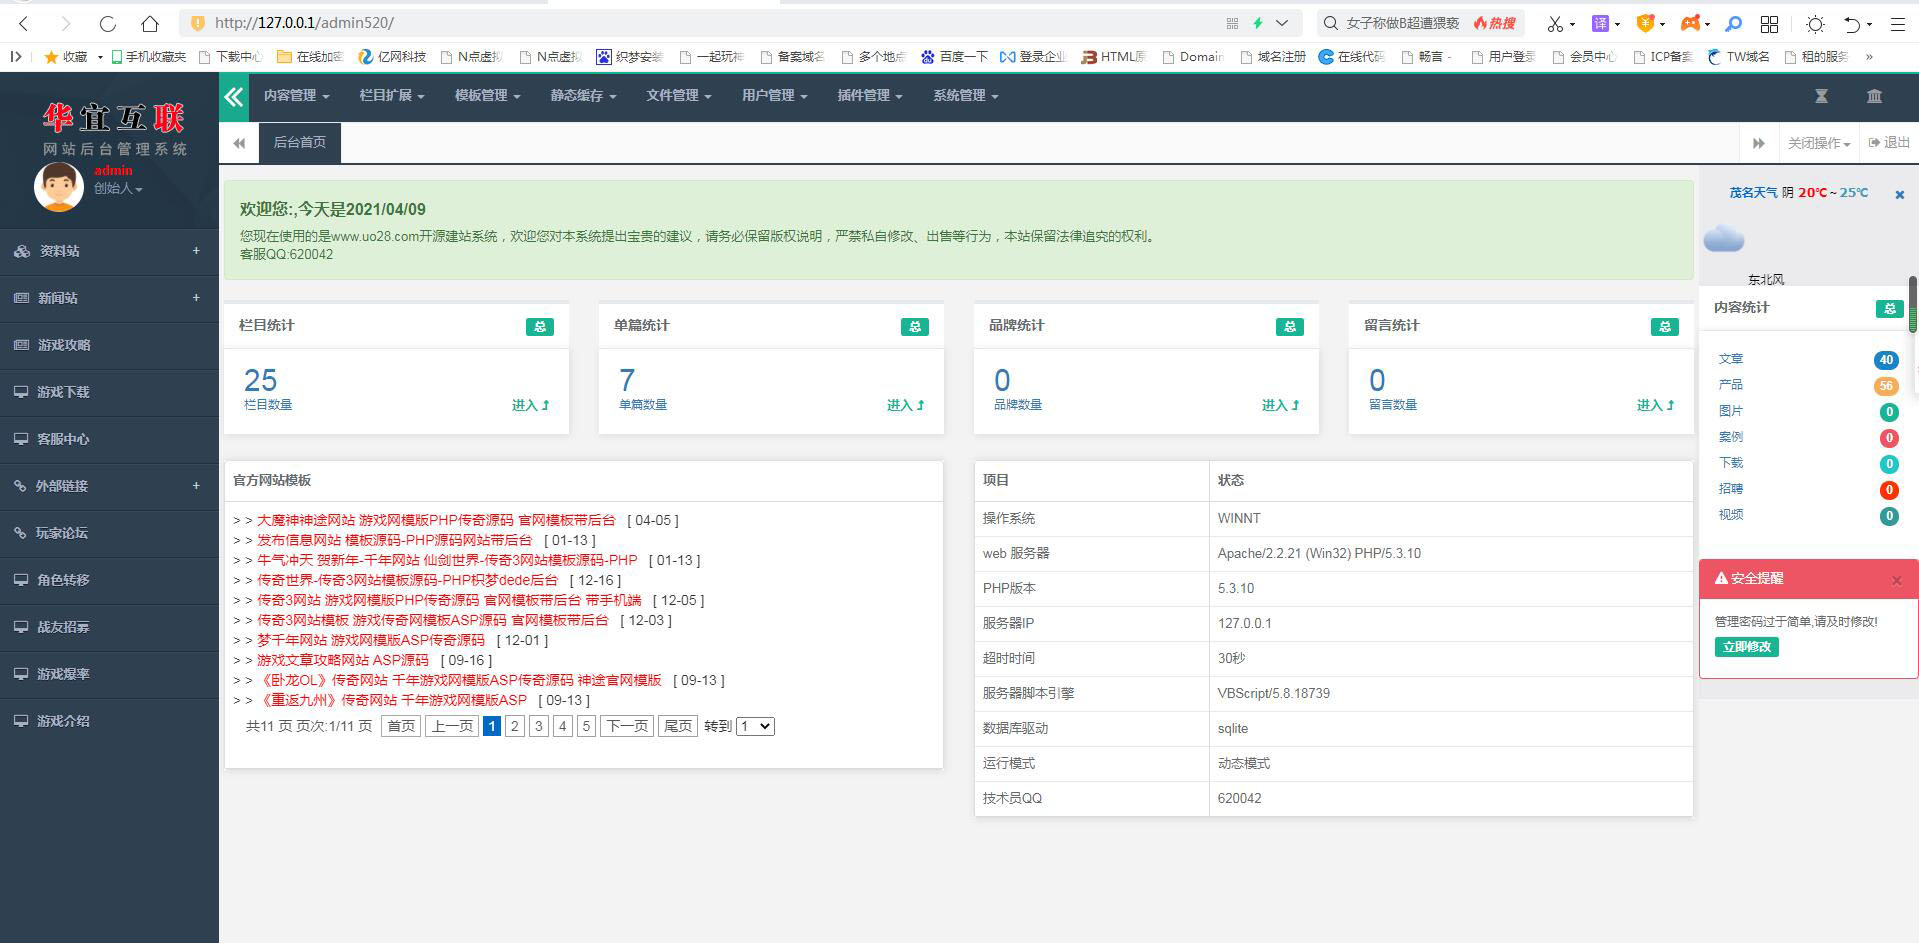Open 客服中心 in sidebar

coord(109,439)
